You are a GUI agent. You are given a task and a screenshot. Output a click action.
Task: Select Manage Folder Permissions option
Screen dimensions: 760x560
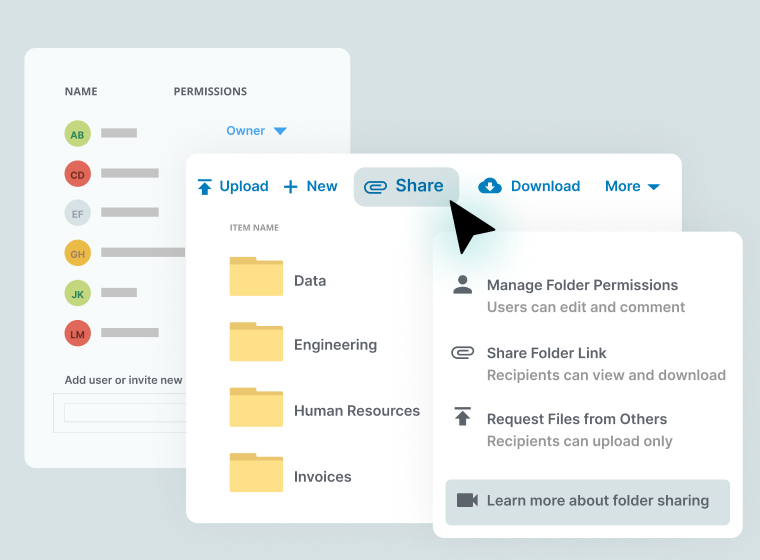tap(582, 286)
